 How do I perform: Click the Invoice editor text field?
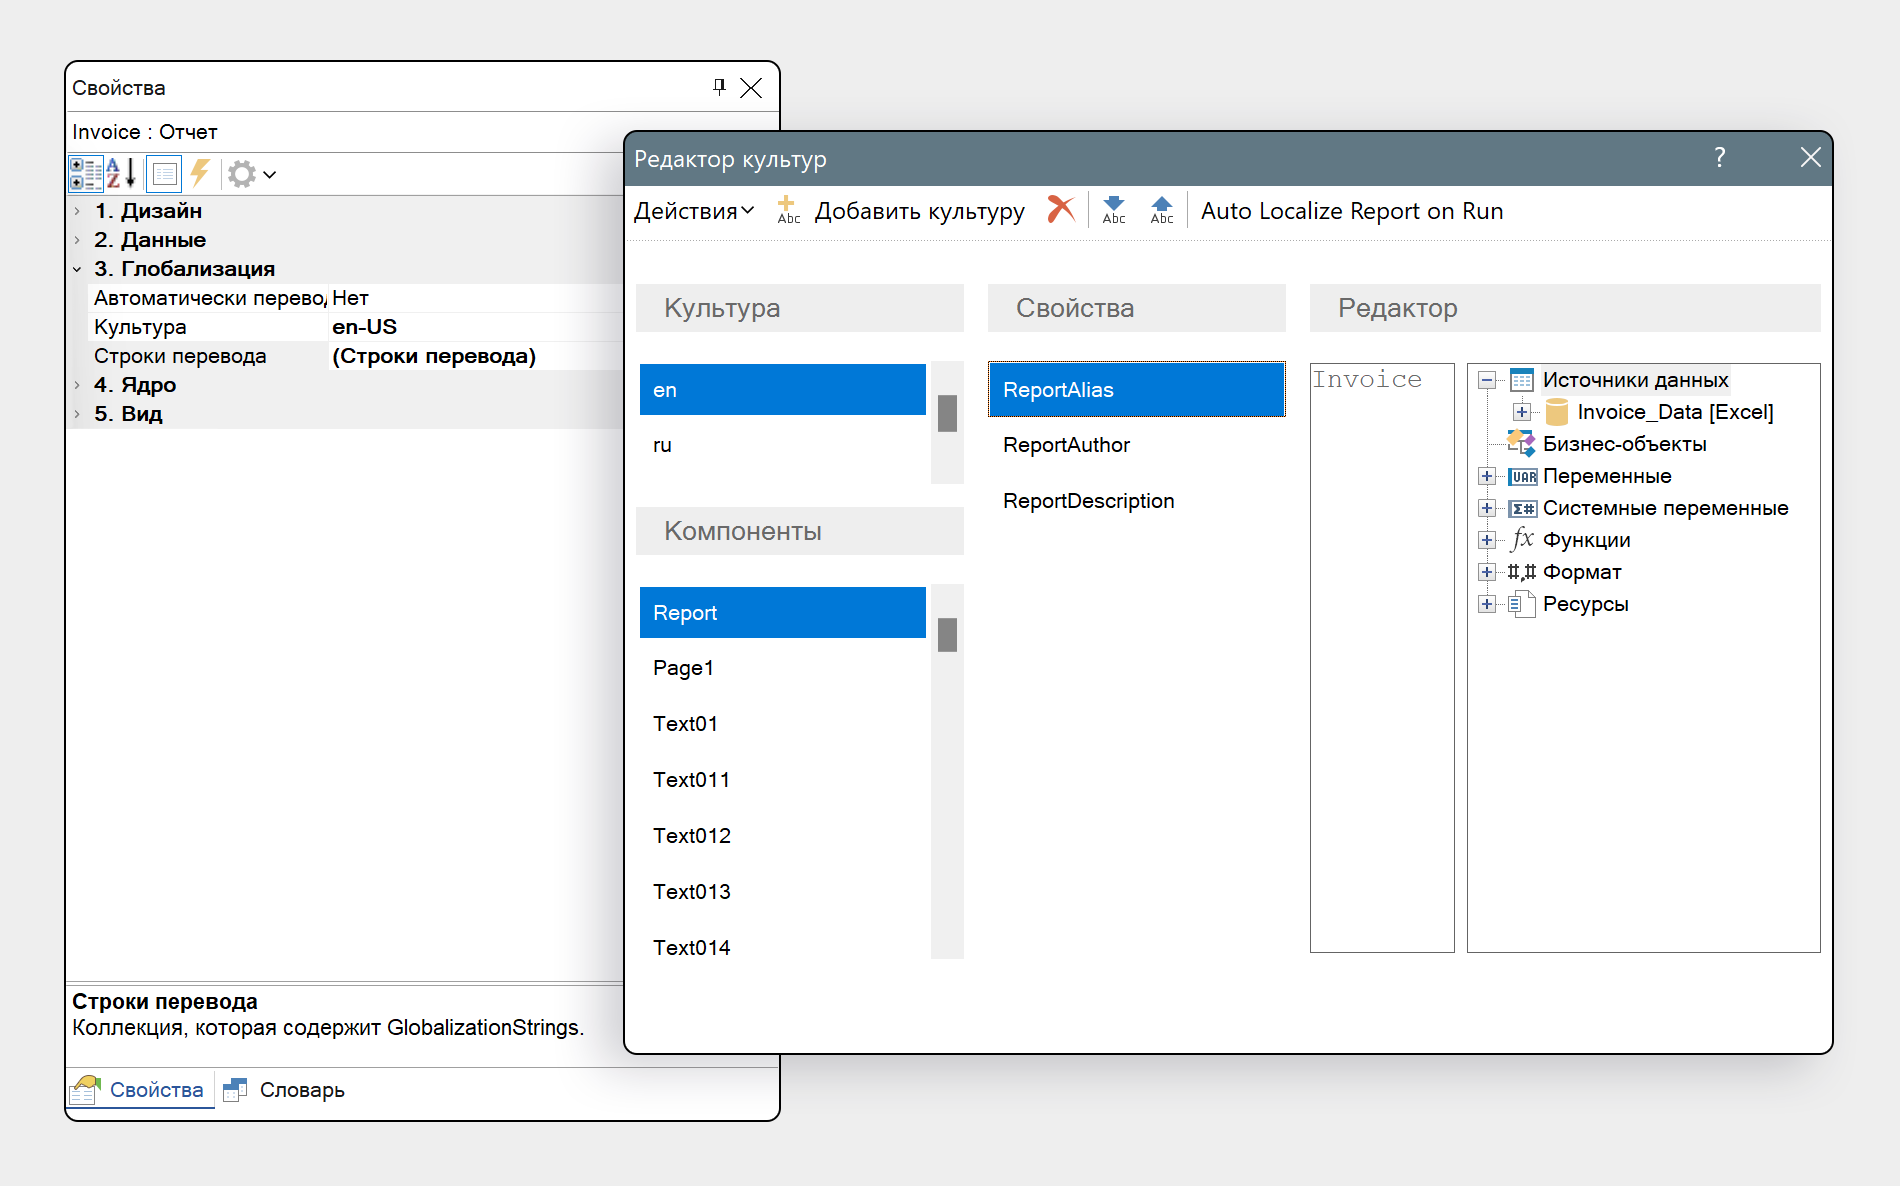(1382, 657)
